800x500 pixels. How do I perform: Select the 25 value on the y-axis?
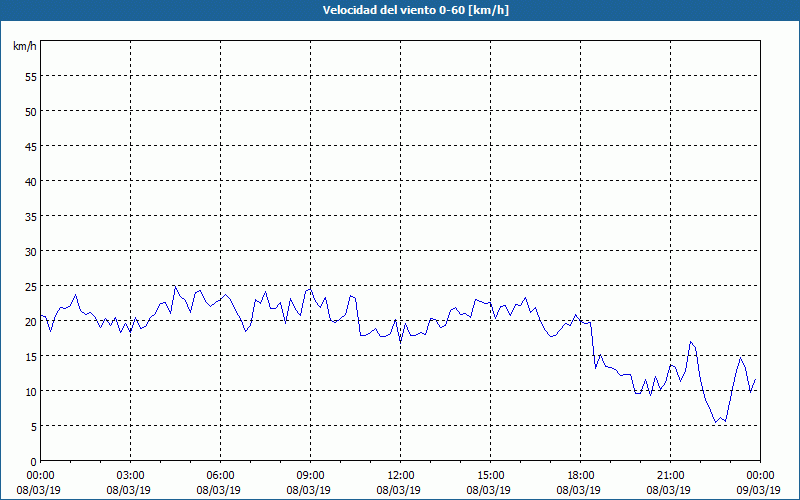click(x=31, y=286)
